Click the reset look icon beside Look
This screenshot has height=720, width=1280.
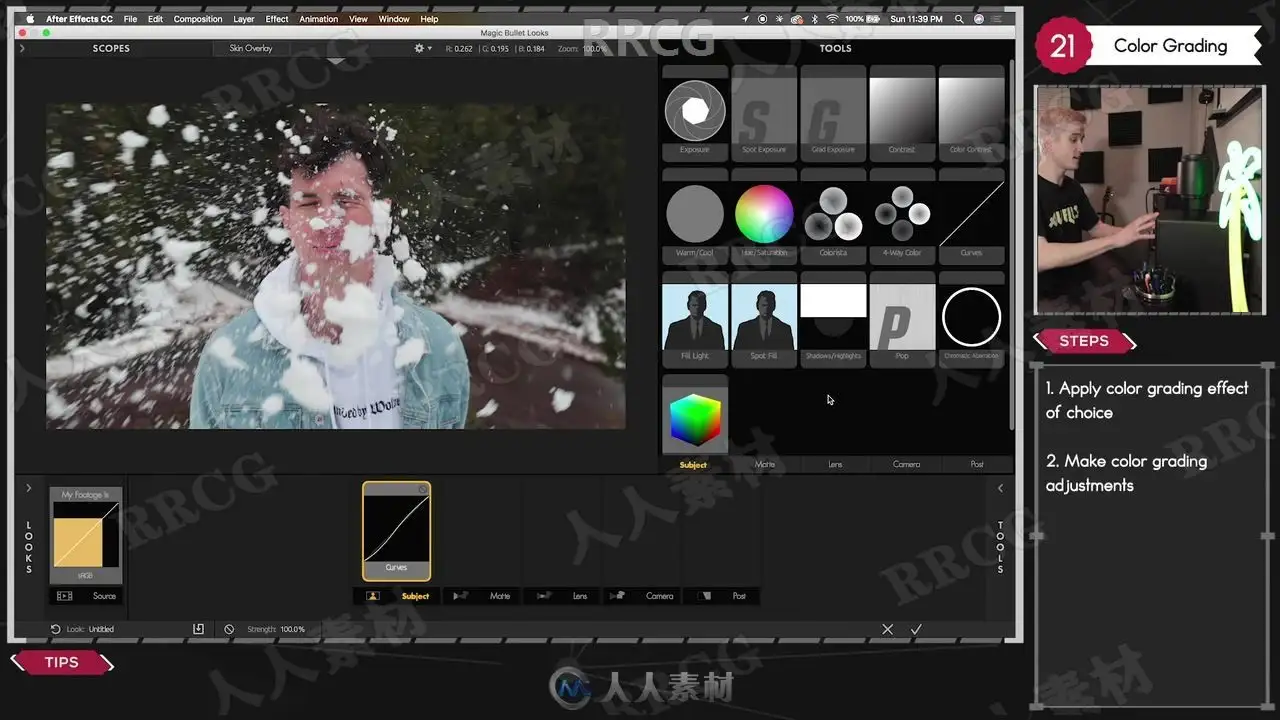coord(56,629)
